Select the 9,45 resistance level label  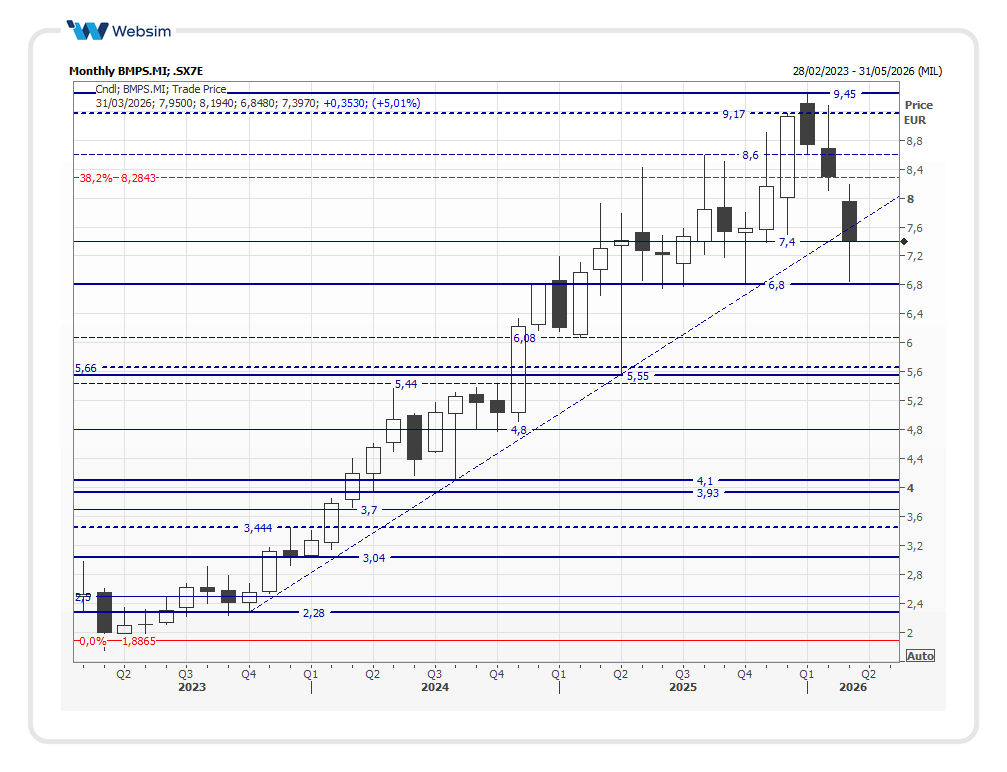coord(844,94)
